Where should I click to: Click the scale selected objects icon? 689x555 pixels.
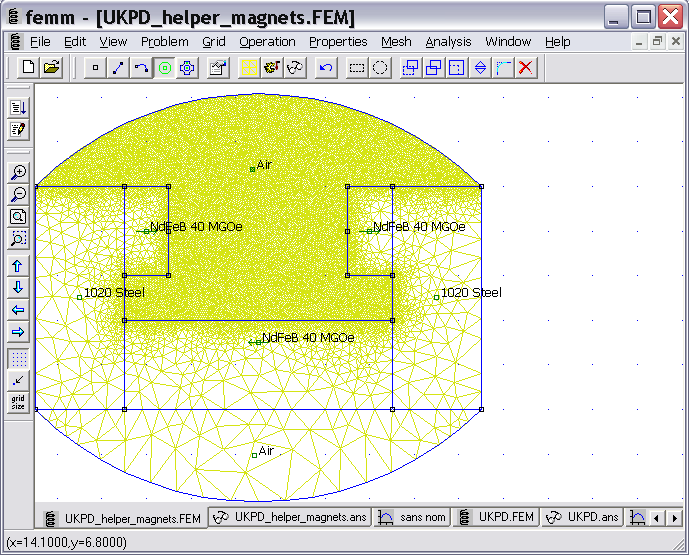click(457, 68)
